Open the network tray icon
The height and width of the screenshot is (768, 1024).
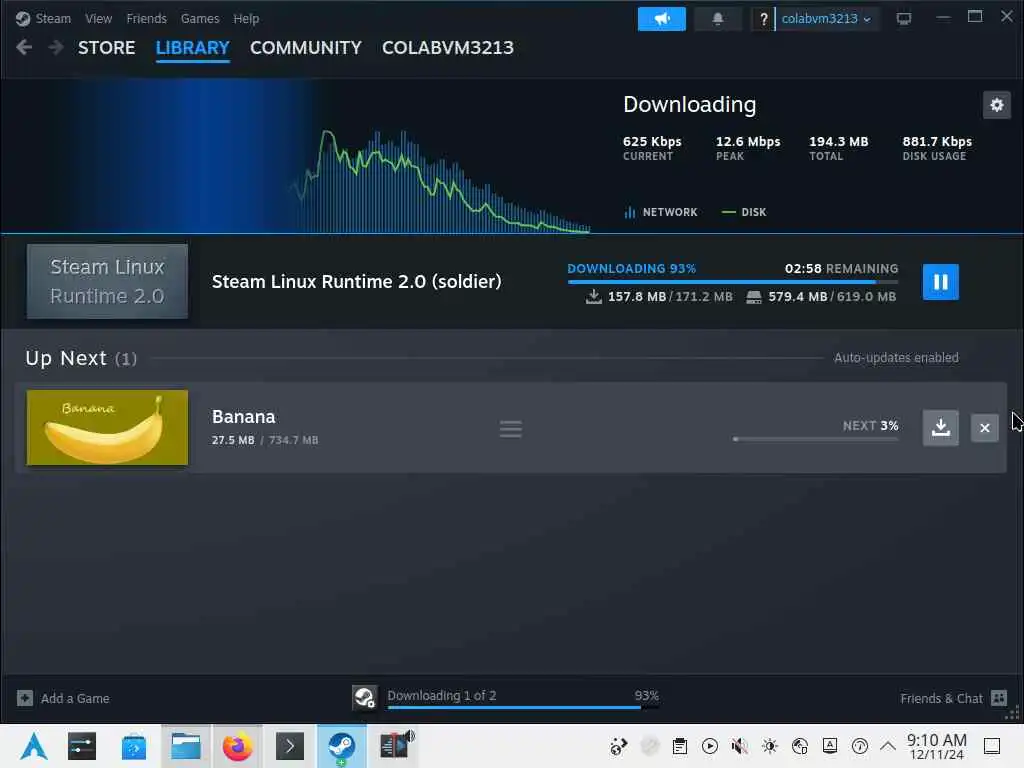pyautogui.click(x=800, y=746)
